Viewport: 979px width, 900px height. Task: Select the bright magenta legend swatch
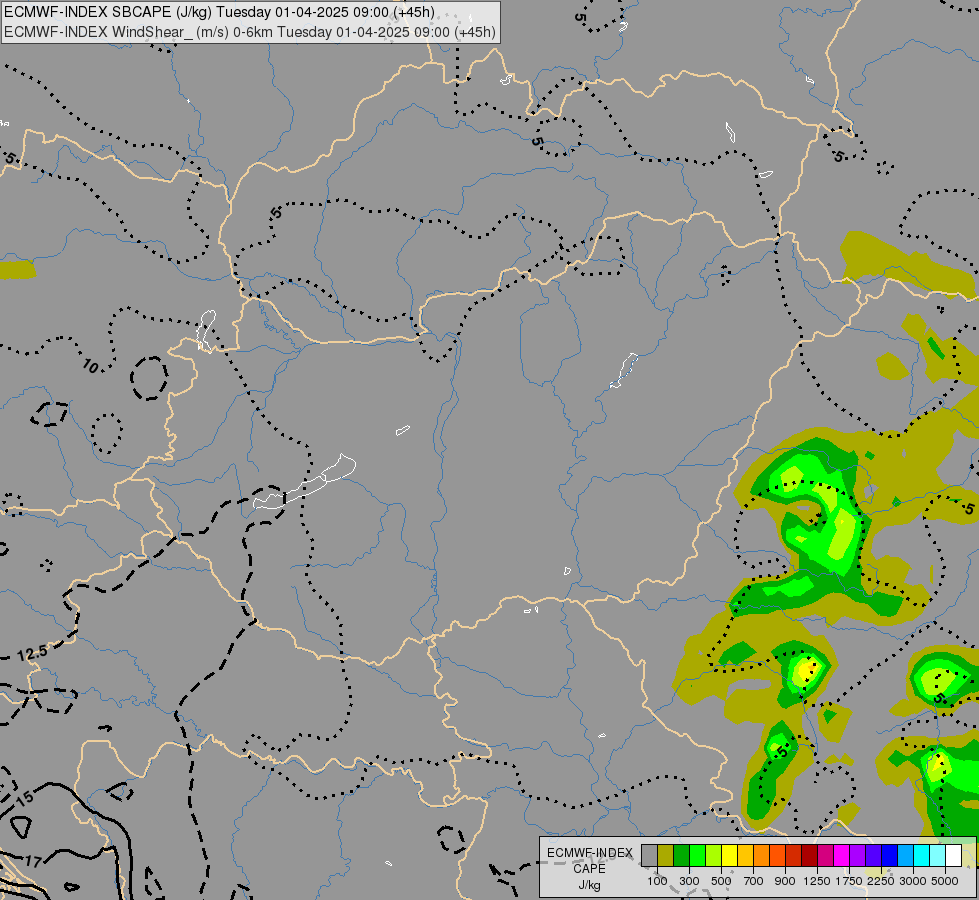[841, 855]
